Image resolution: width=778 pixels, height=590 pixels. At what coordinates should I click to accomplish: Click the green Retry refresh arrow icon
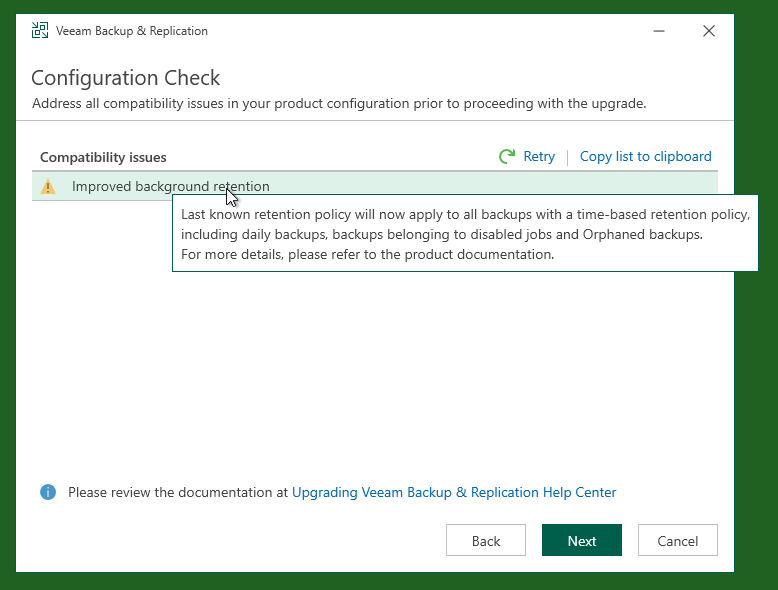(x=507, y=157)
